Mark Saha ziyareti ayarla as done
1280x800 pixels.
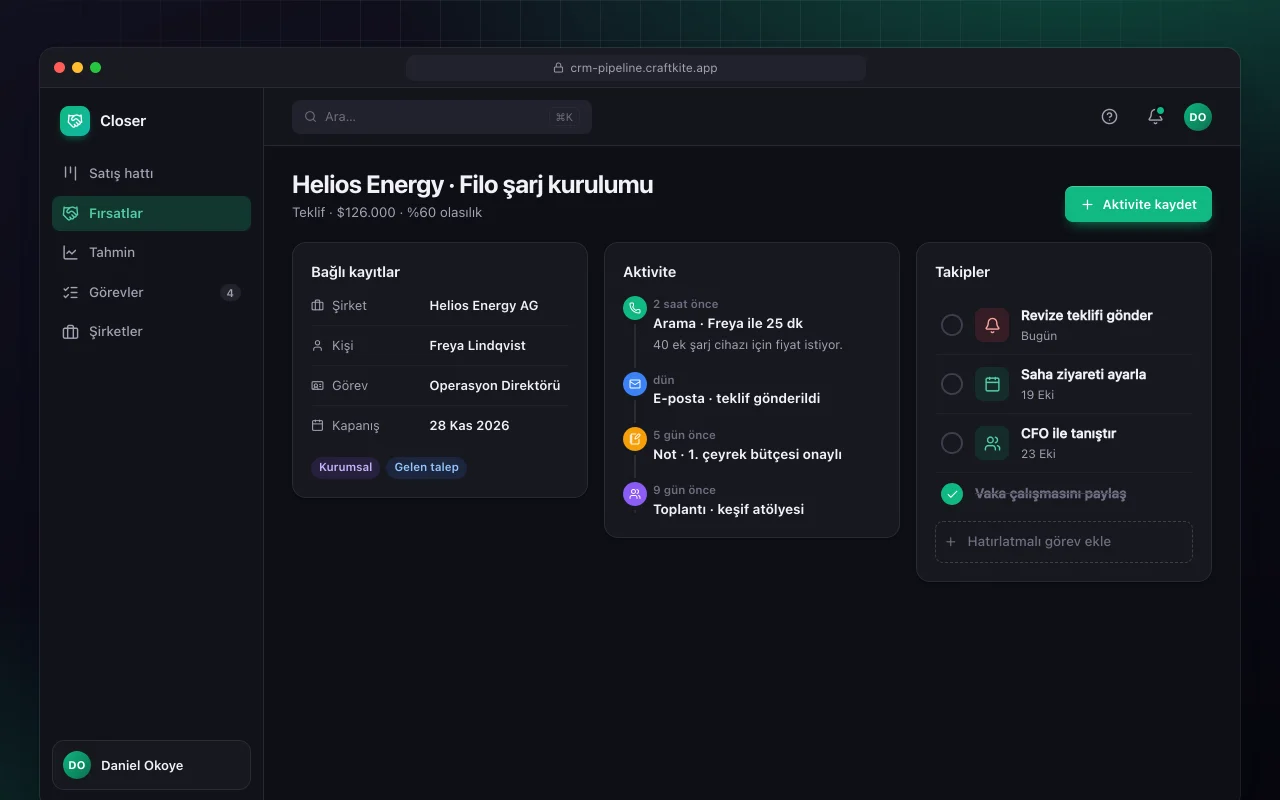tap(952, 384)
